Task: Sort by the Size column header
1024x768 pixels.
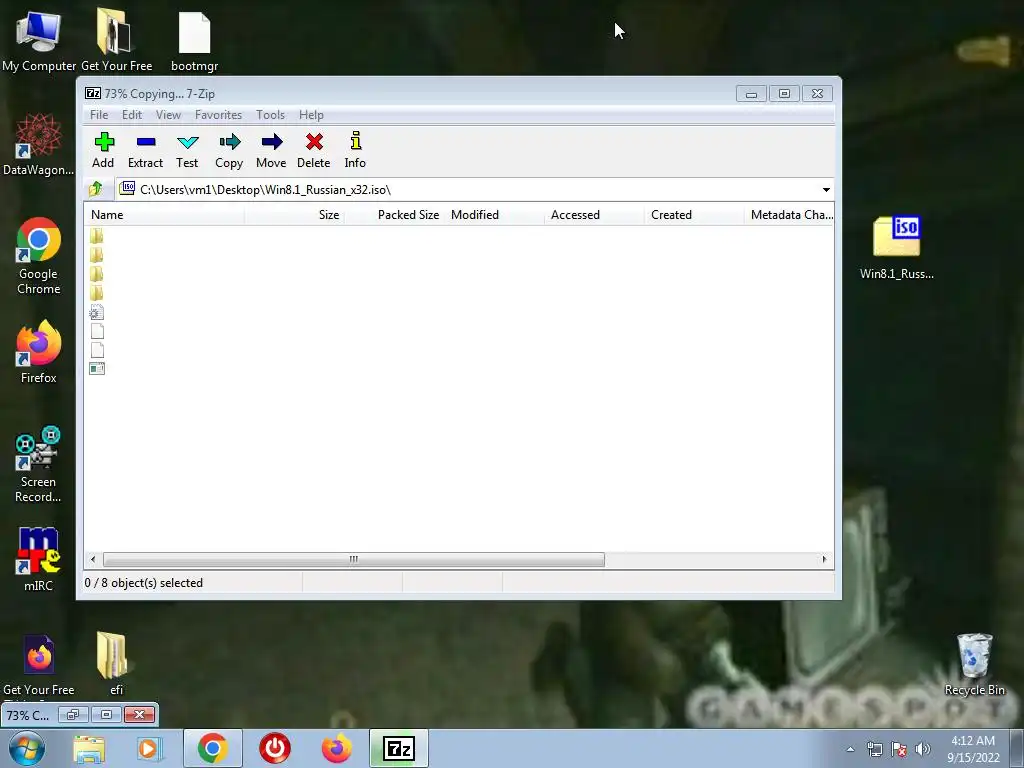Action: 295,215
